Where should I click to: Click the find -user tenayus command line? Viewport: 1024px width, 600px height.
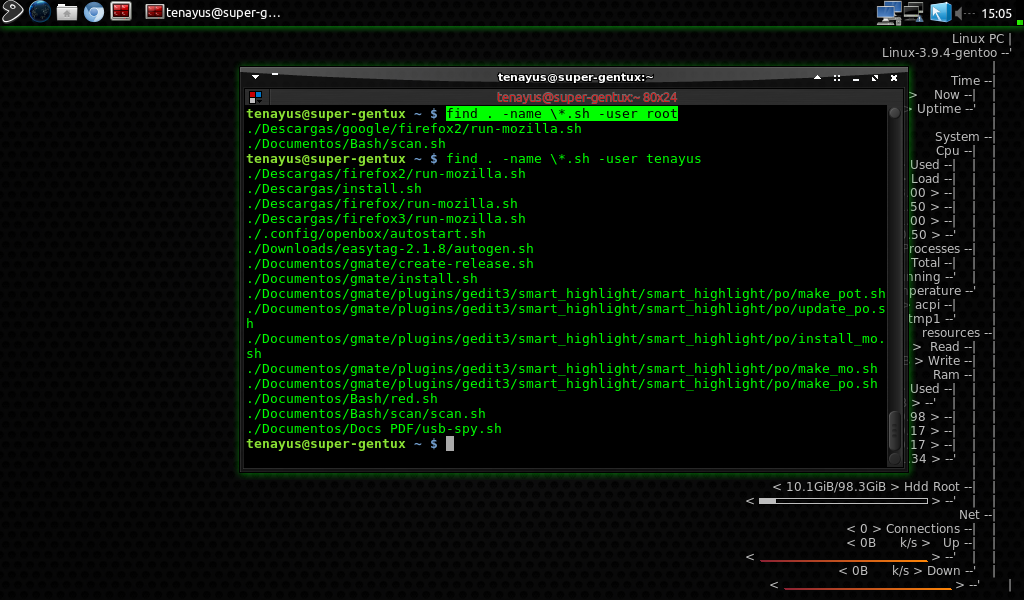coord(573,159)
